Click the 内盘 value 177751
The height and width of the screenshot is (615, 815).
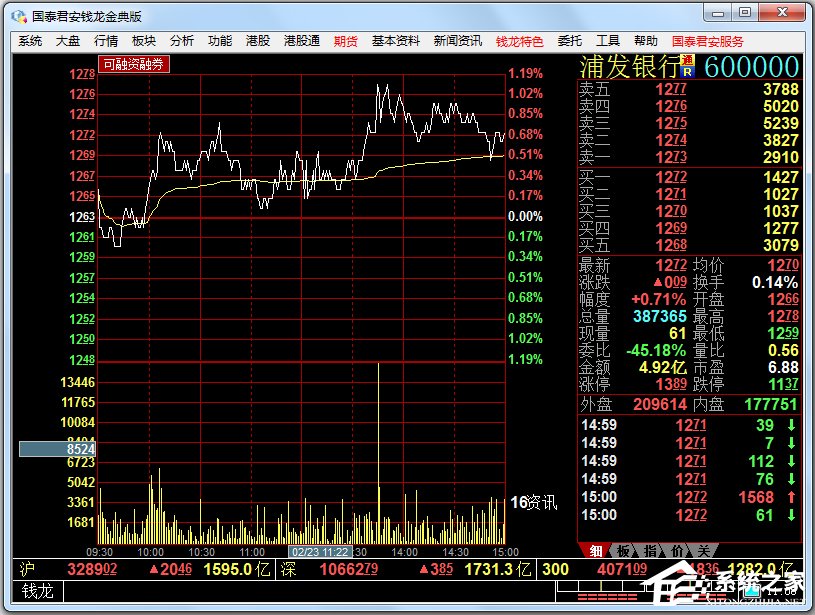click(771, 404)
